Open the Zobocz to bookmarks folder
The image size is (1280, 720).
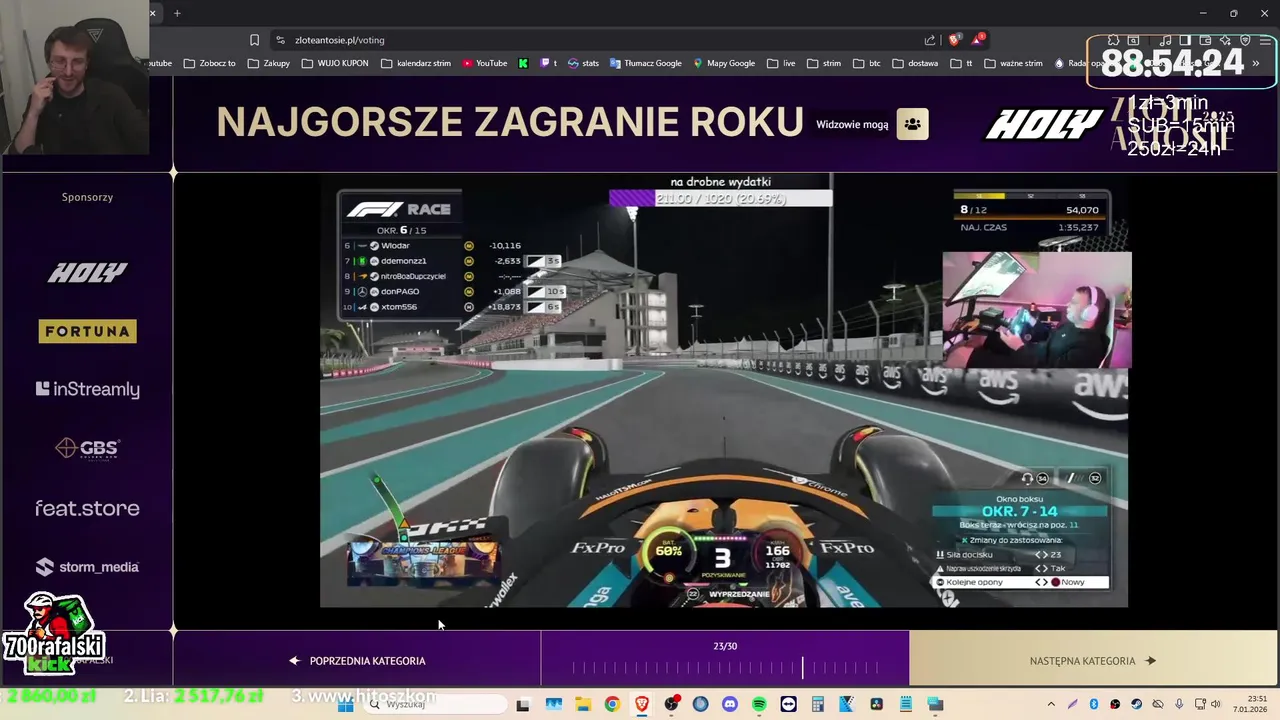pyautogui.click(x=209, y=63)
